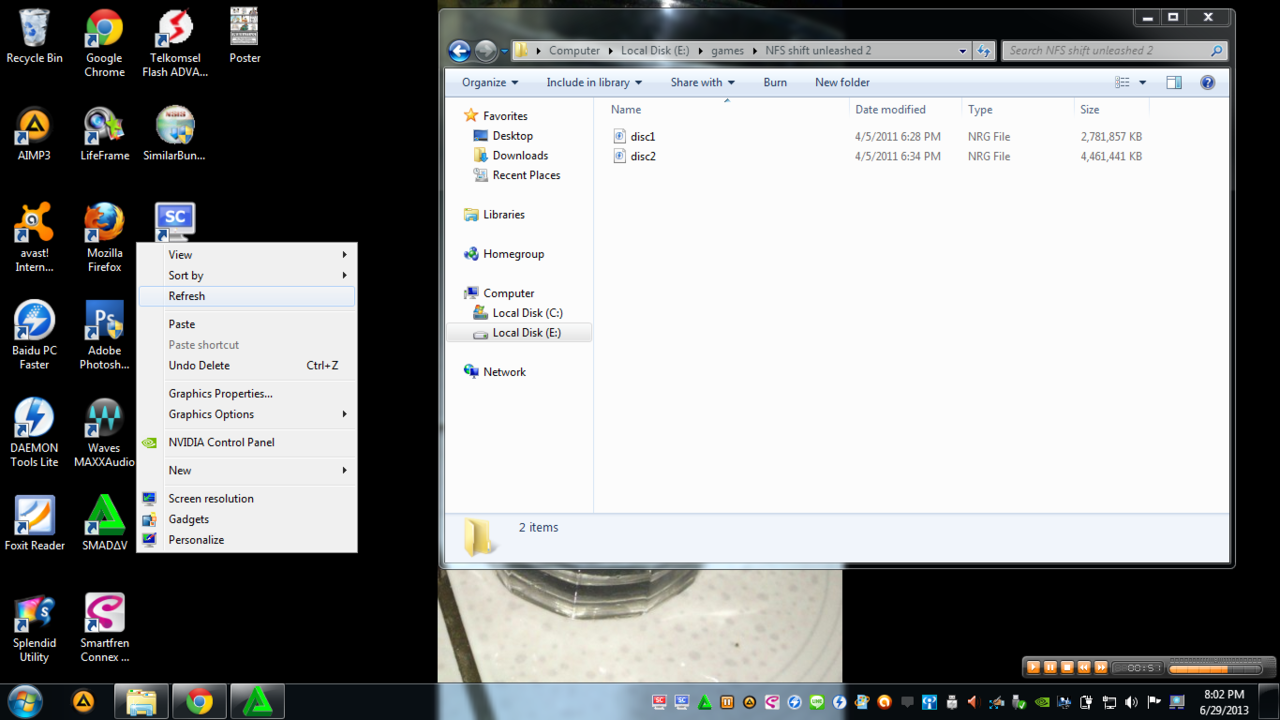Sort files by the Date modified column
1280x720 pixels.
905,110
